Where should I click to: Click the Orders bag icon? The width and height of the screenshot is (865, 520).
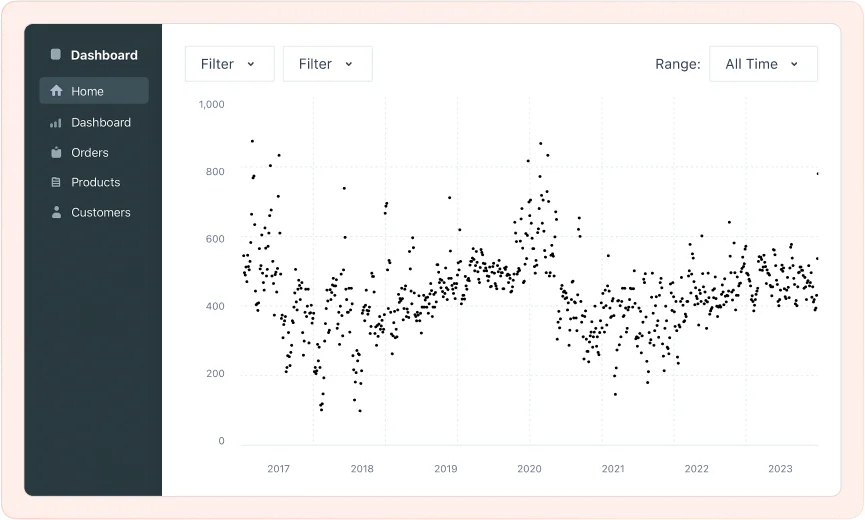click(x=56, y=152)
